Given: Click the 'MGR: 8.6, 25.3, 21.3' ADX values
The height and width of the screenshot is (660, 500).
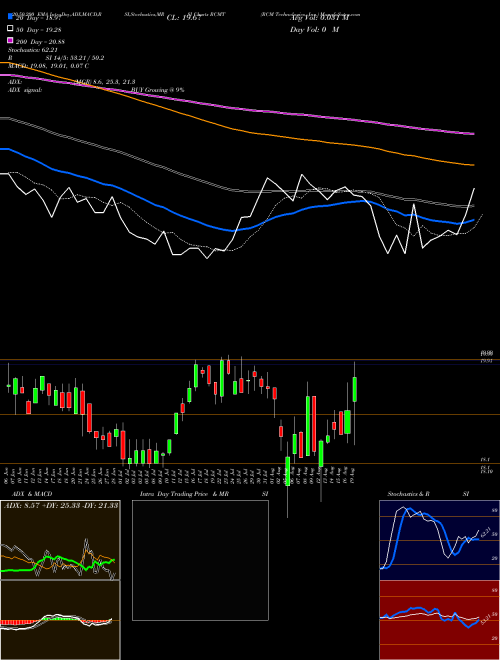Looking at the screenshot, I should (x=105, y=82).
